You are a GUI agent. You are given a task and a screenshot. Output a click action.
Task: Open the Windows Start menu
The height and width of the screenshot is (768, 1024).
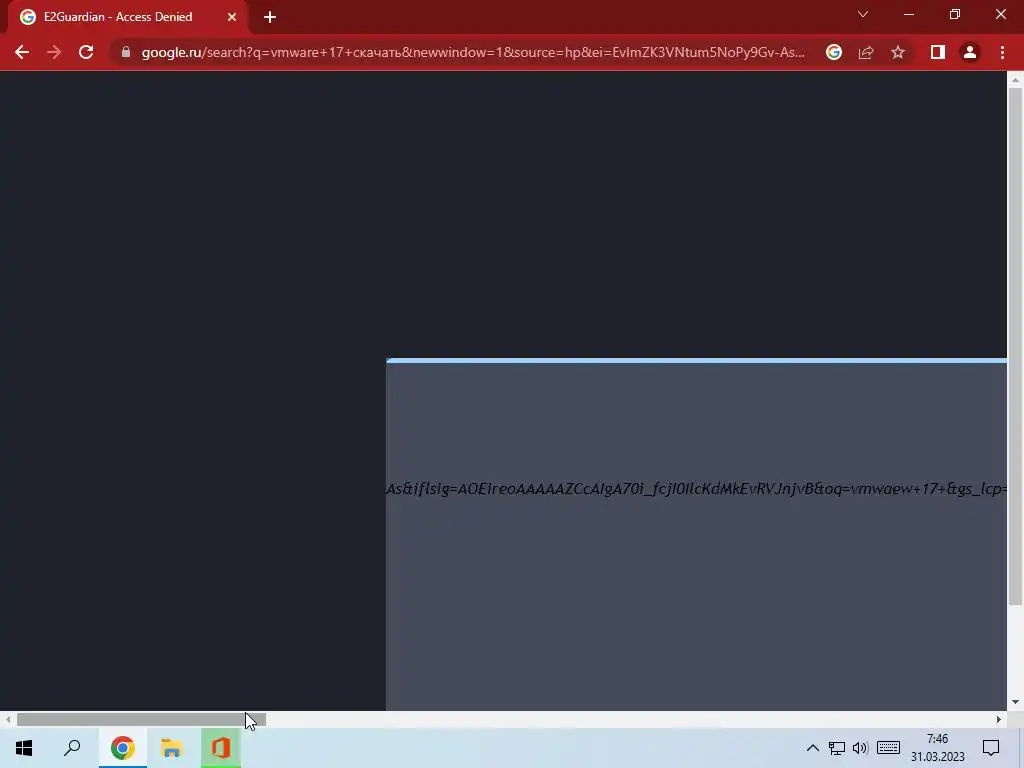[24, 748]
